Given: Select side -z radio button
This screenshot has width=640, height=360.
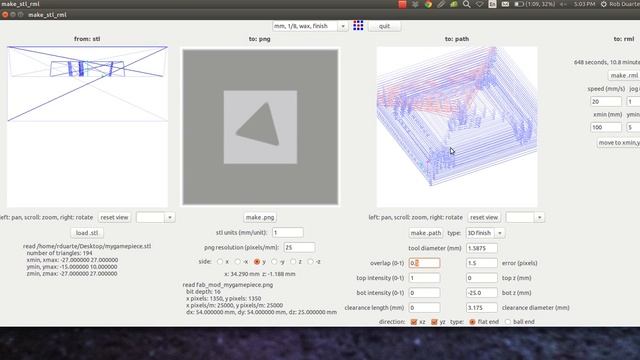Looking at the screenshot, I should tap(311, 262).
